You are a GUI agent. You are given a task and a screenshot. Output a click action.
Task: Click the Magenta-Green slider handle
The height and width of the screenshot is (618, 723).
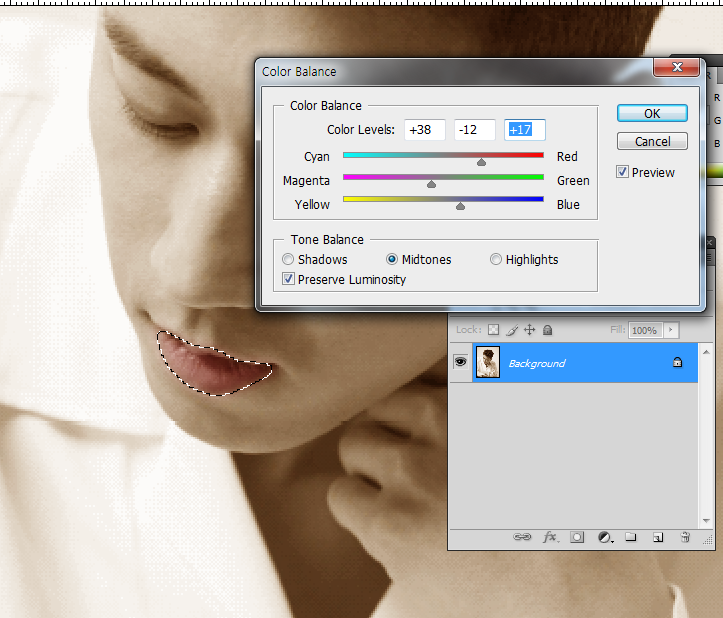click(x=431, y=184)
